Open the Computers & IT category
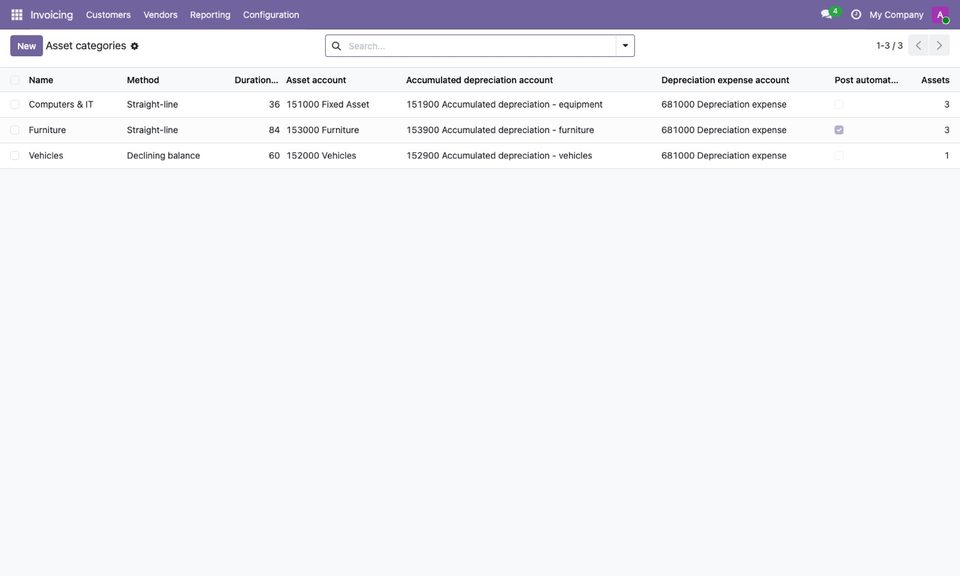The width and height of the screenshot is (960, 576). click(61, 105)
